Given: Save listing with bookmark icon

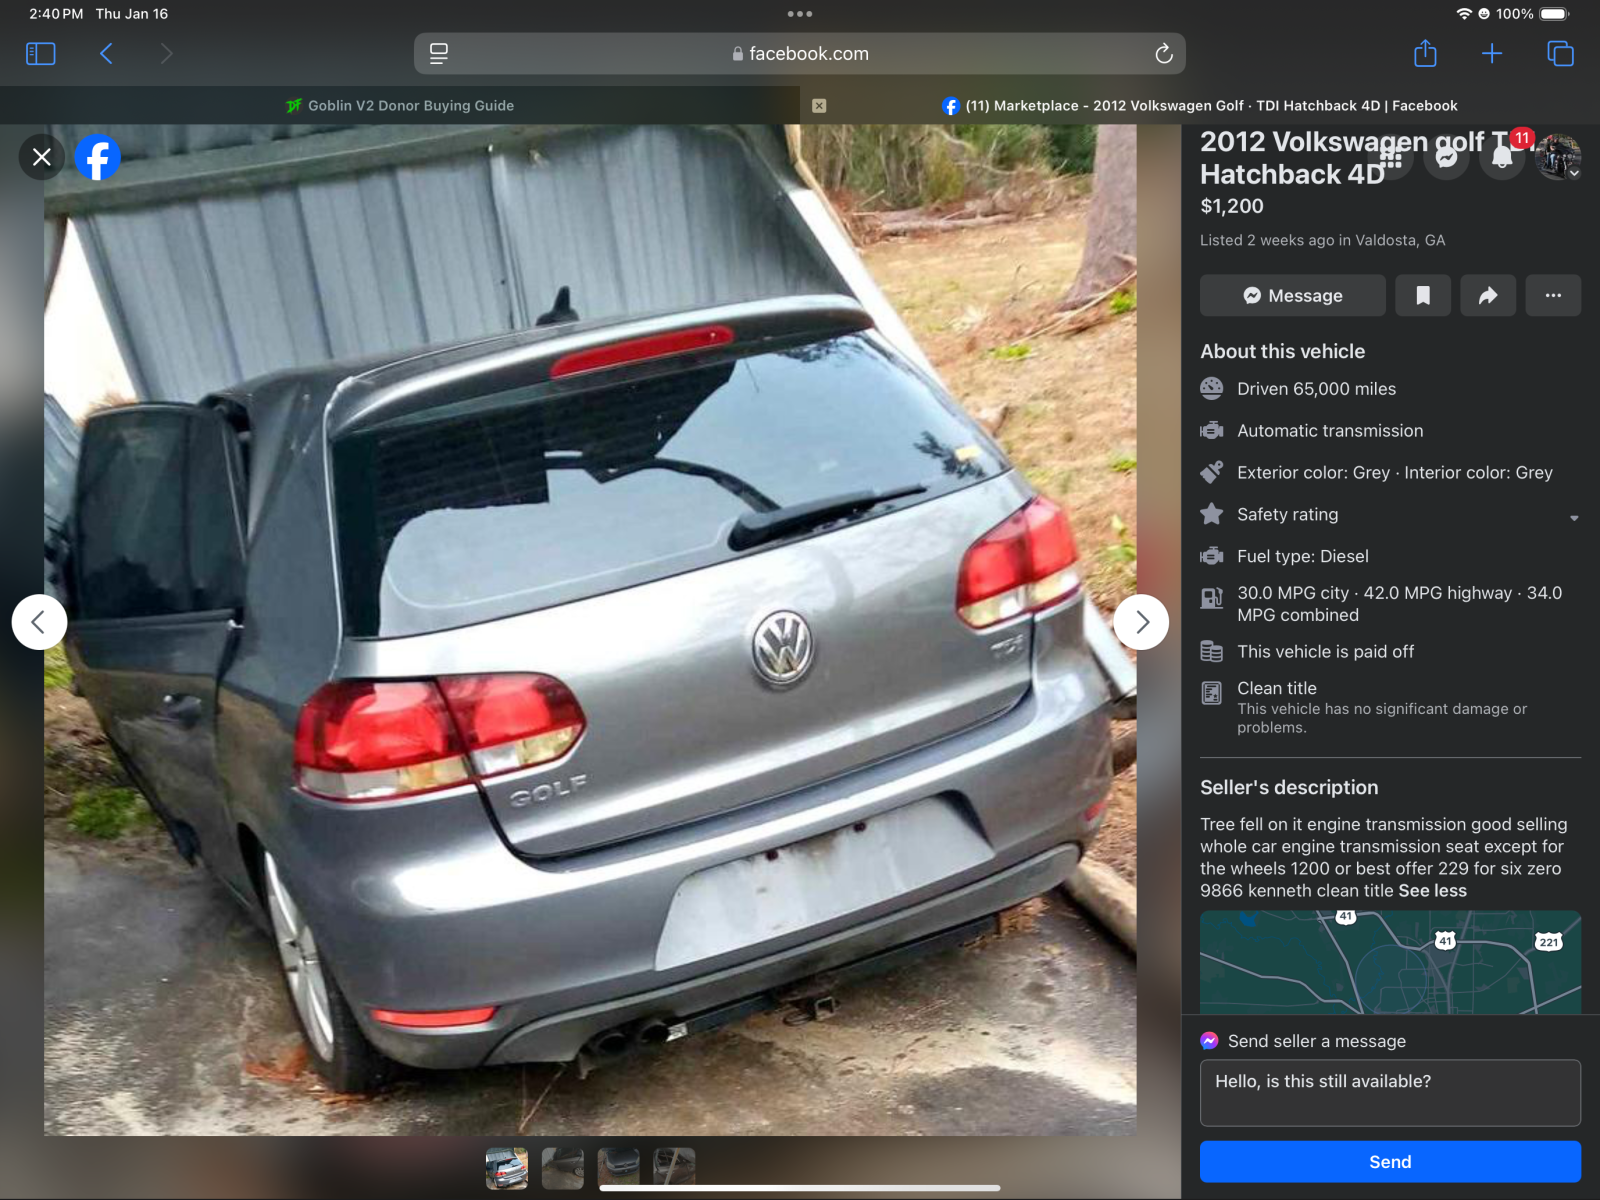Looking at the screenshot, I should tap(1422, 295).
